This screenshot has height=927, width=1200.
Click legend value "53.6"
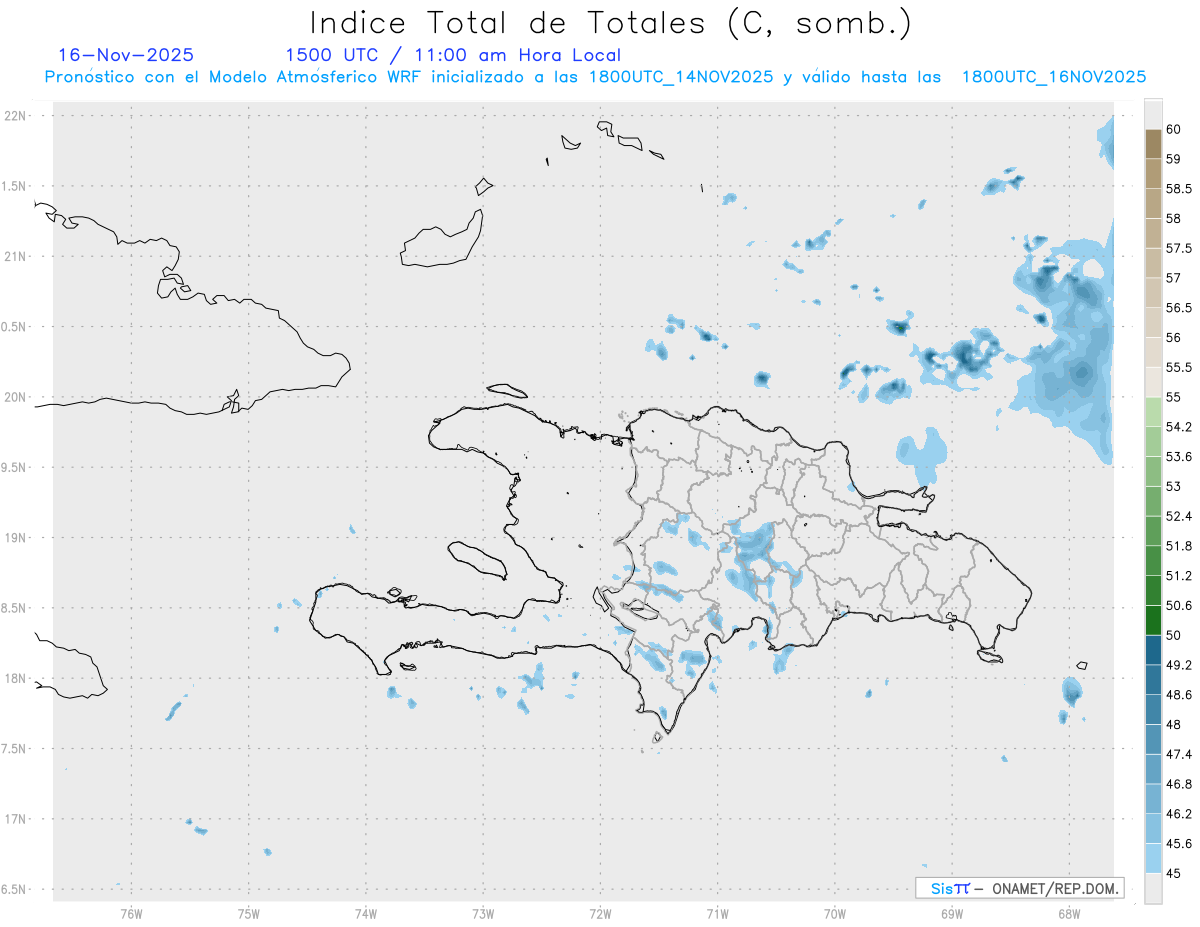pyautogui.click(x=1179, y=456)
